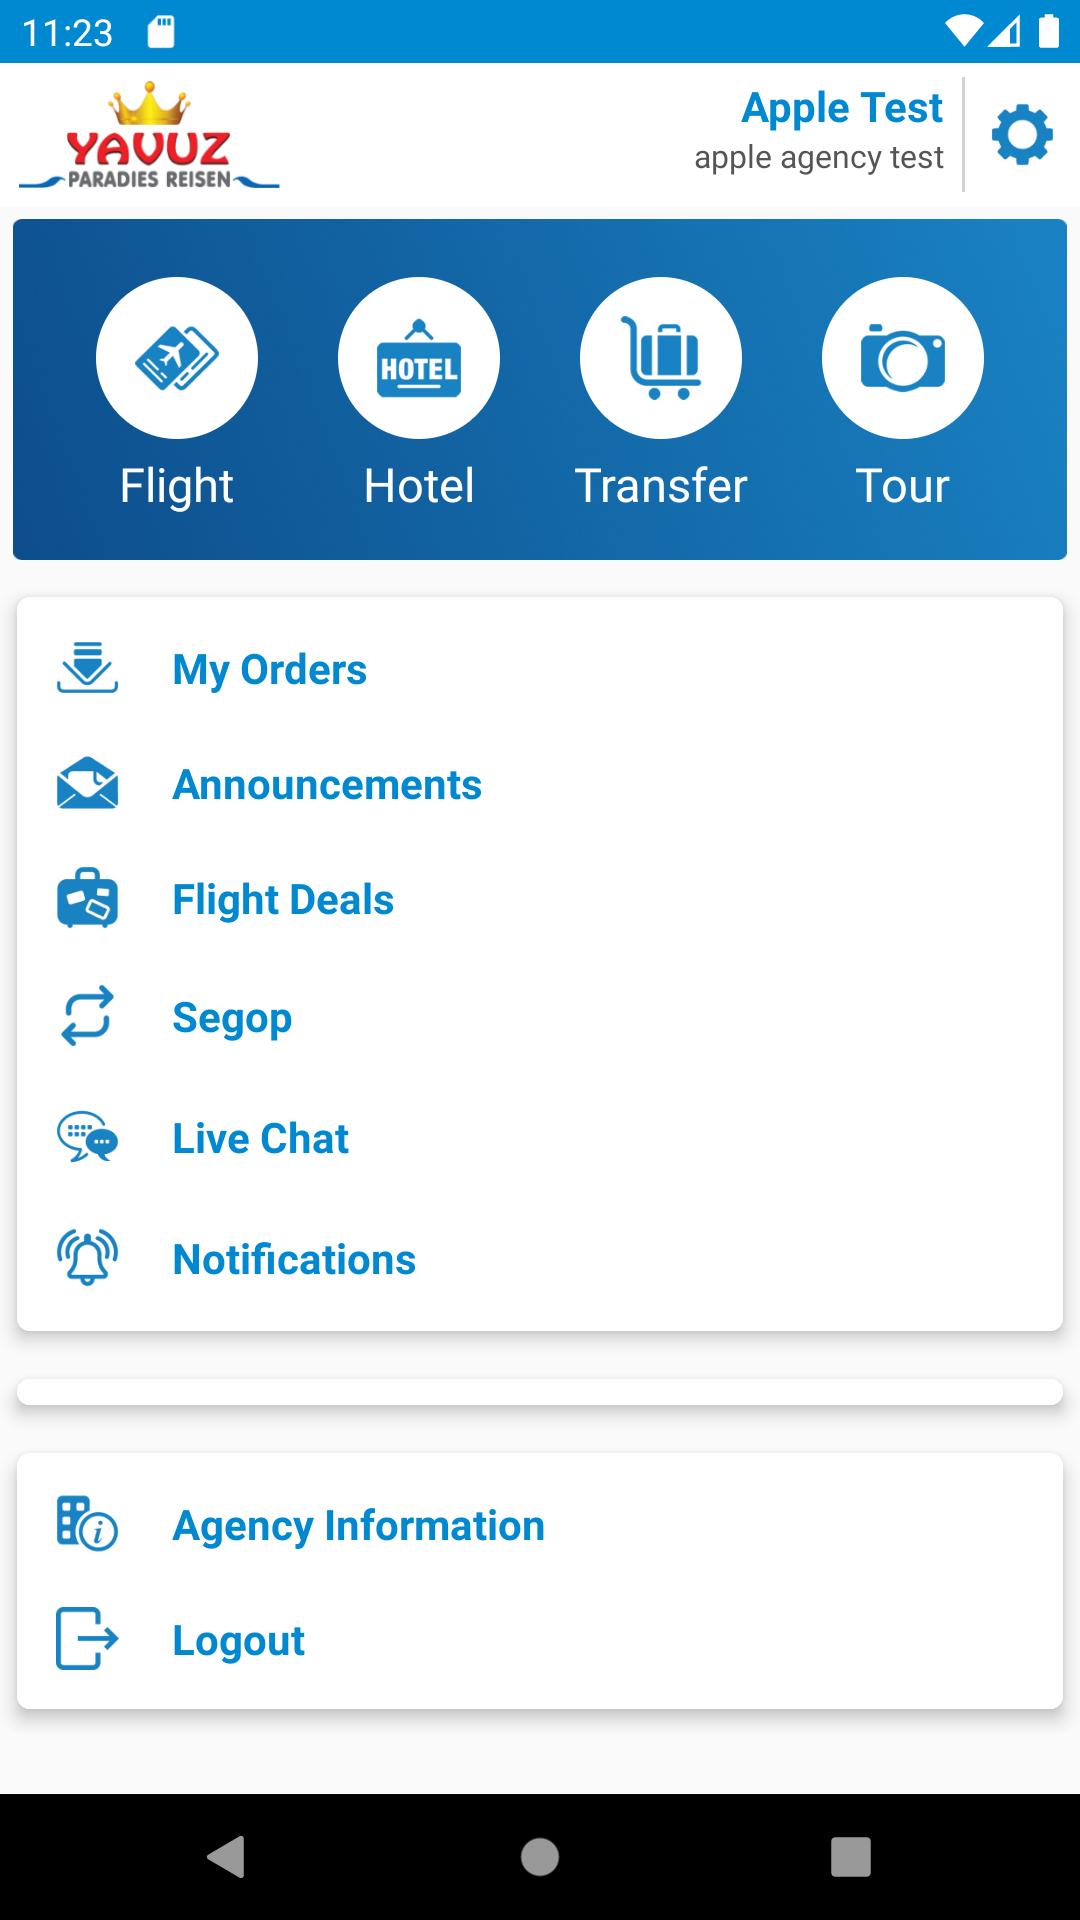Click the Flight Deals suitcase icon

tap(88, 898)
